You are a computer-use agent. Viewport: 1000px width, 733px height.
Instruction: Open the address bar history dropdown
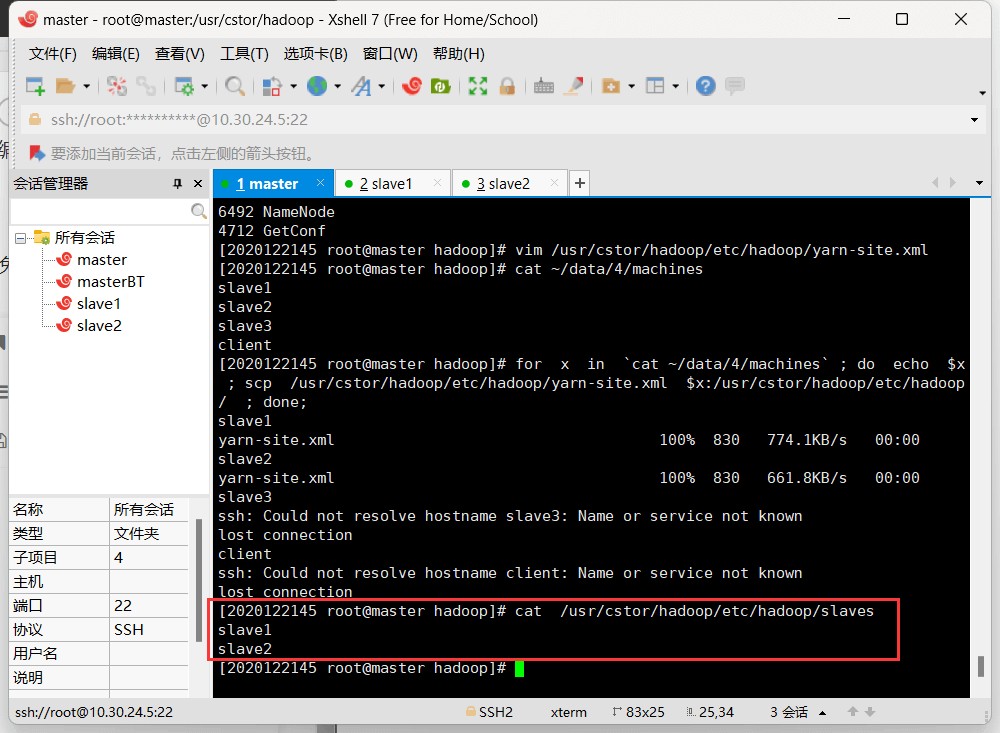pyautogui.click(x=975, y=120)
